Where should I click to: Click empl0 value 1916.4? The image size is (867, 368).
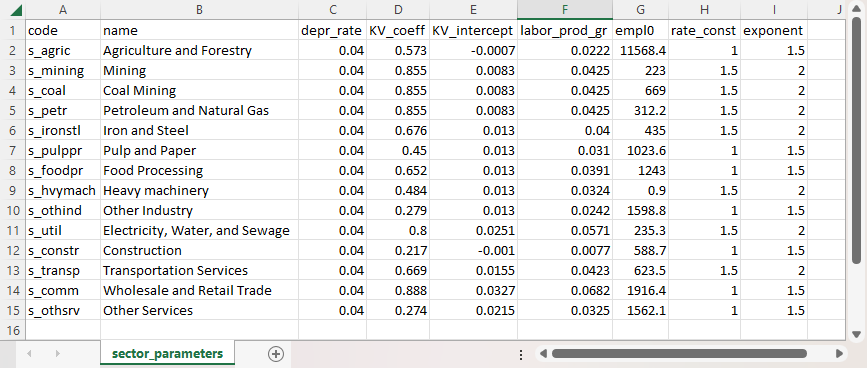640,290
